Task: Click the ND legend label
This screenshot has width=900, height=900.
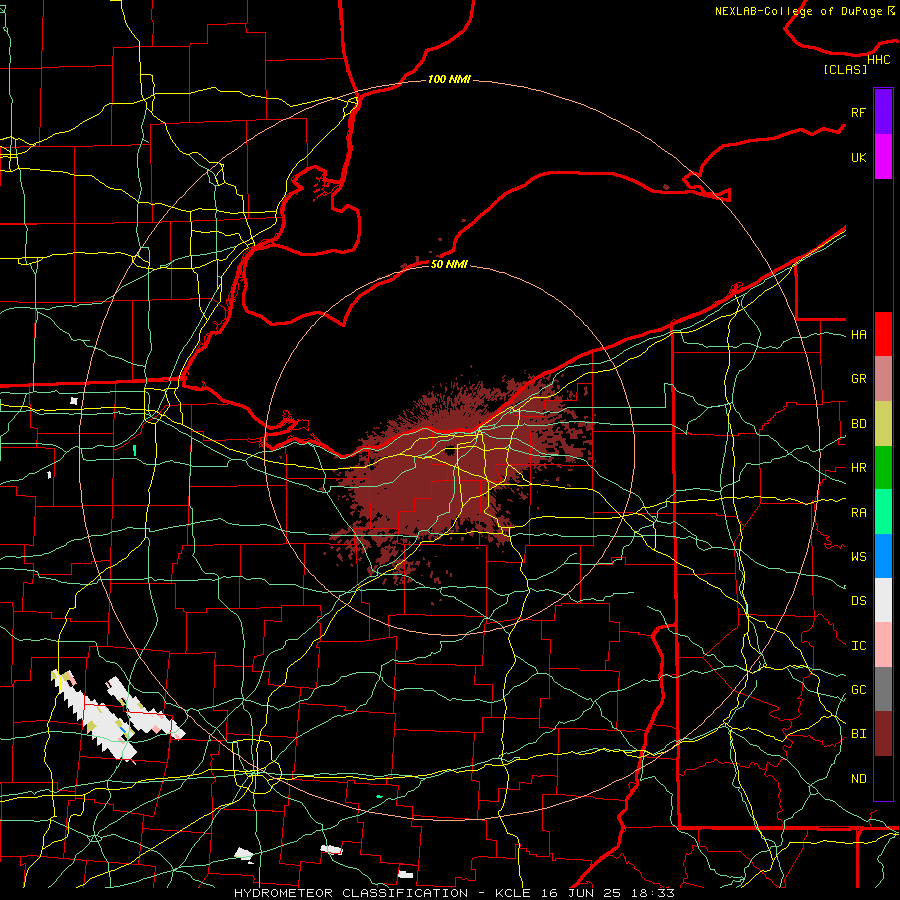Action: (858, 779)
